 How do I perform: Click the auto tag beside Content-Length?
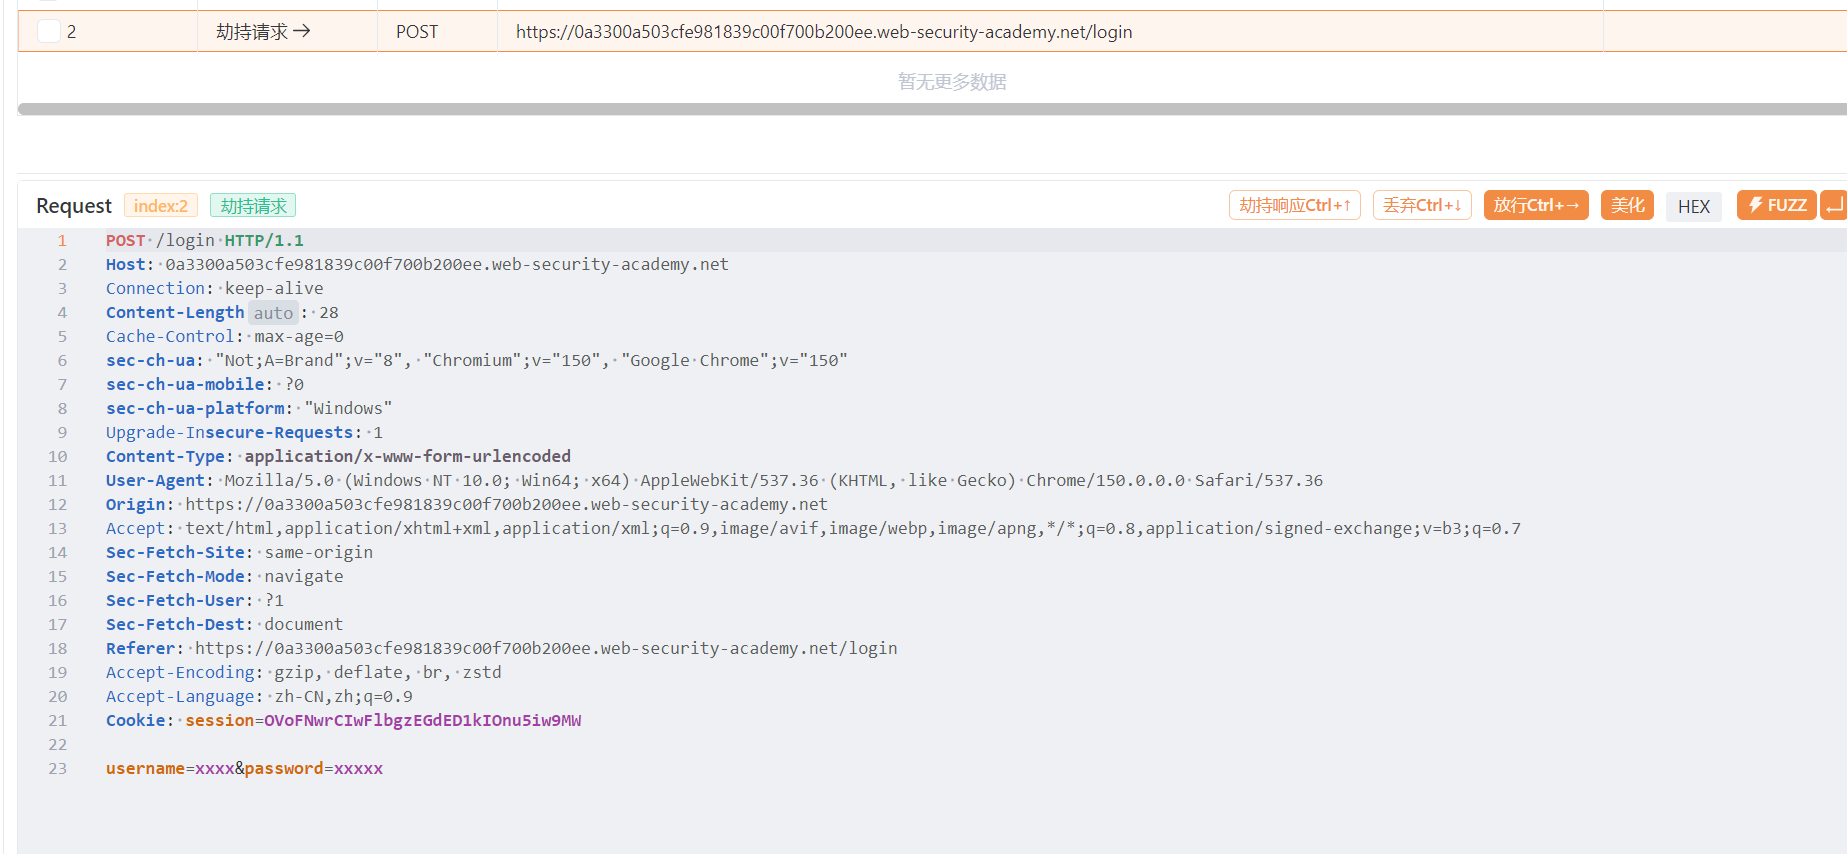click(x=273, y=313)
